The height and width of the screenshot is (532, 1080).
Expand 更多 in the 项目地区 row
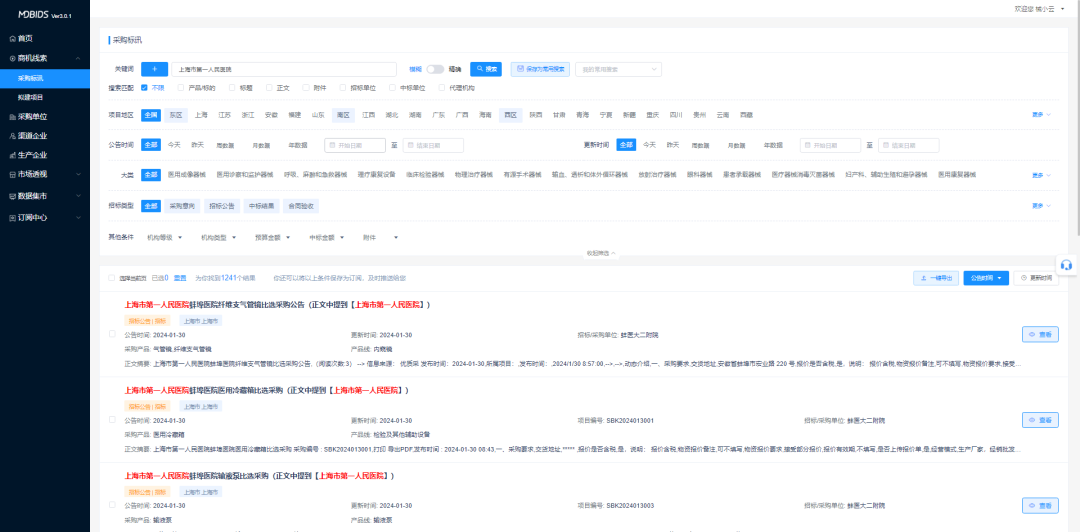(1041, 115)
